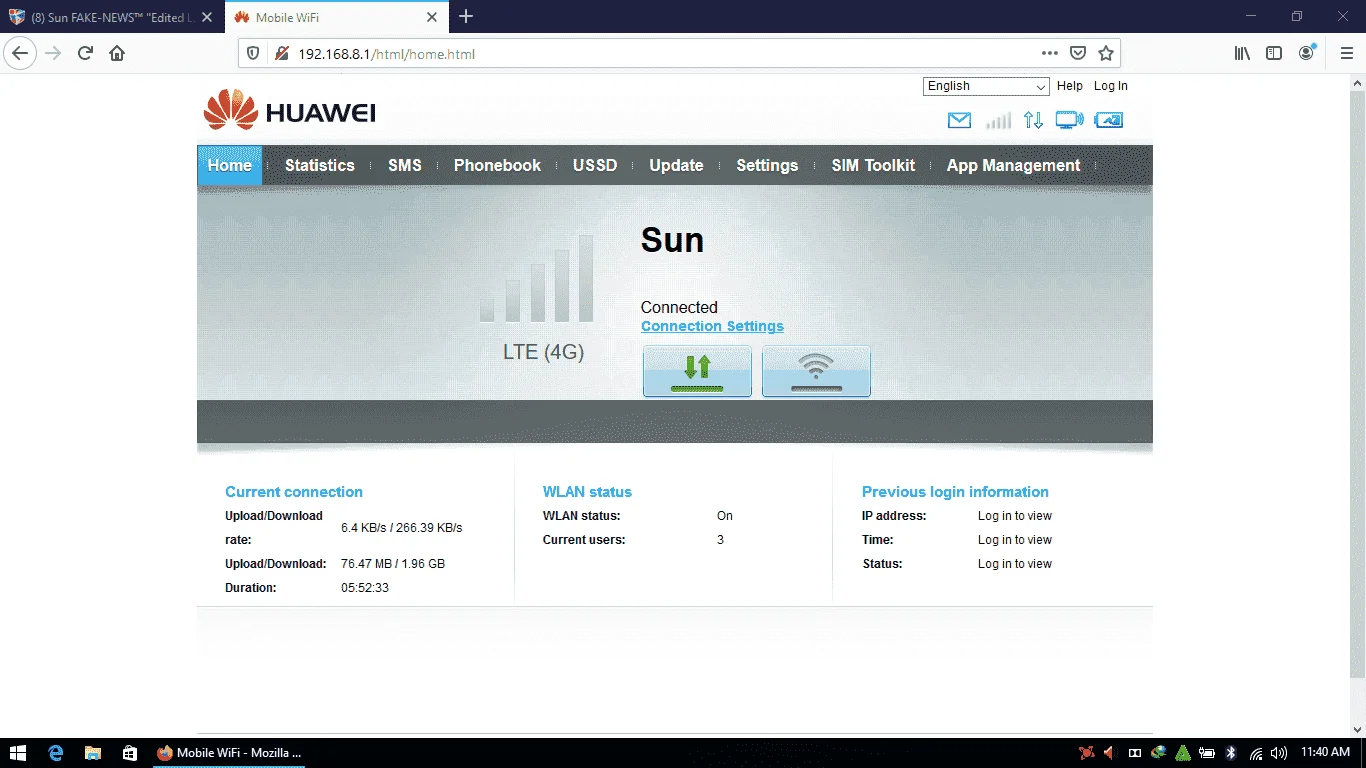
Task: Click the Save to Pocket icon
Action: point(1078,53)
